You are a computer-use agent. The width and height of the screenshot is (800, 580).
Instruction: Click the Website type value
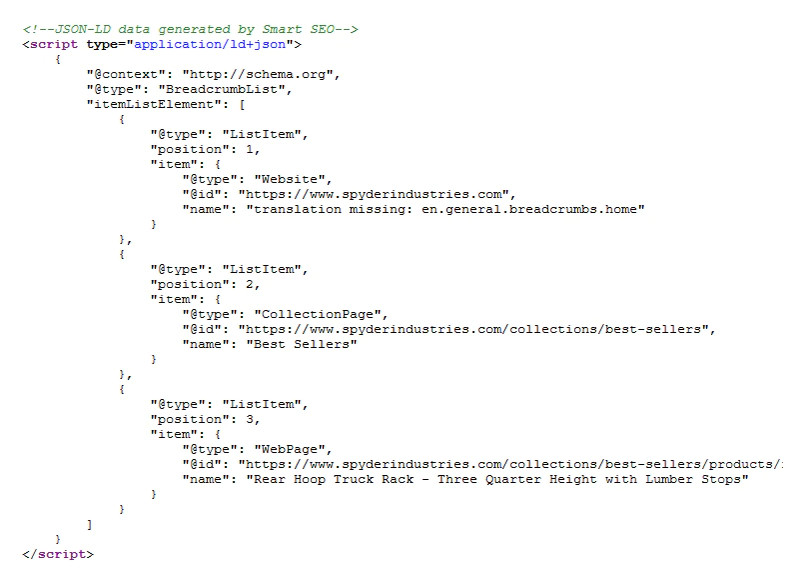(290, 180)
